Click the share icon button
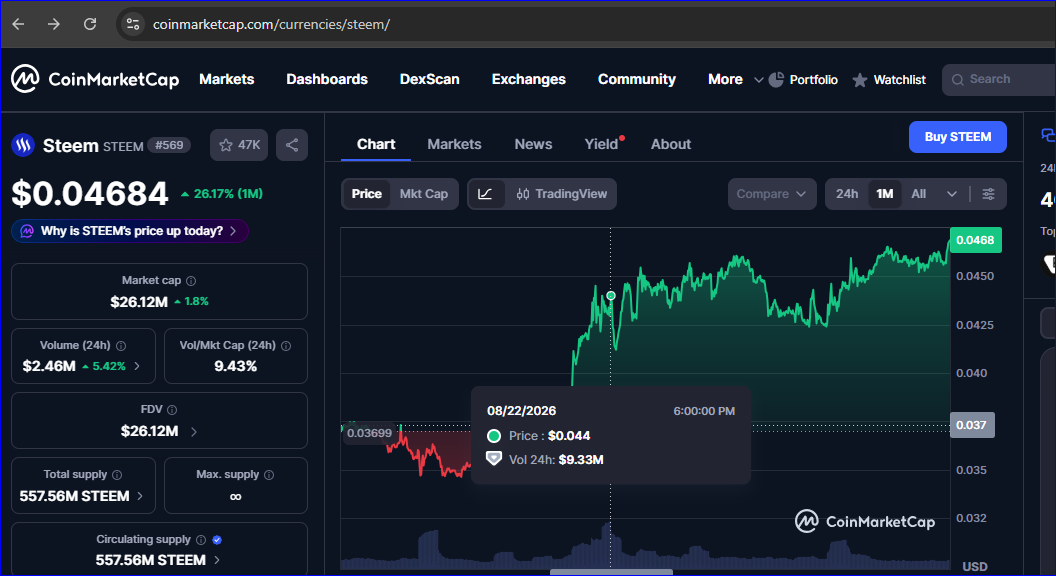This screenshot has height=576, width=1056. (x=292, y=145)
